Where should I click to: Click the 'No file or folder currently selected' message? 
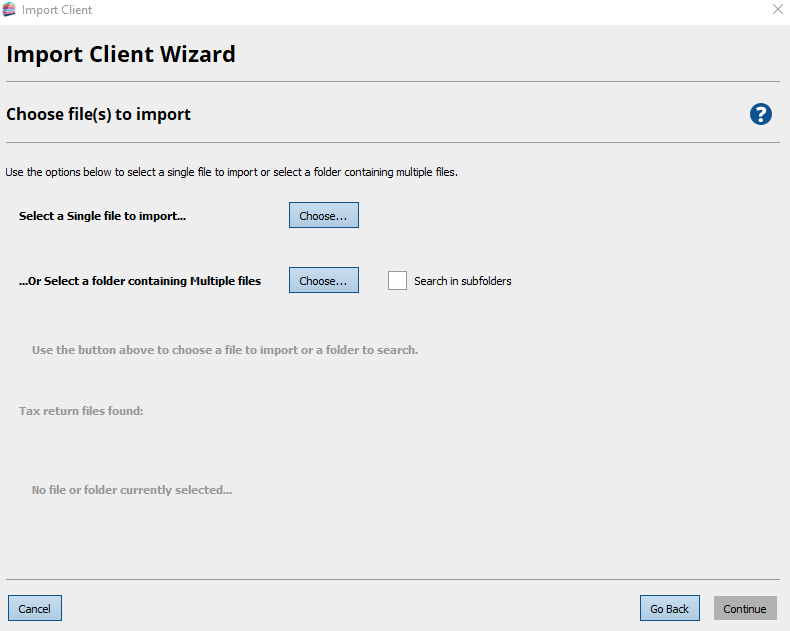(131, 490)
